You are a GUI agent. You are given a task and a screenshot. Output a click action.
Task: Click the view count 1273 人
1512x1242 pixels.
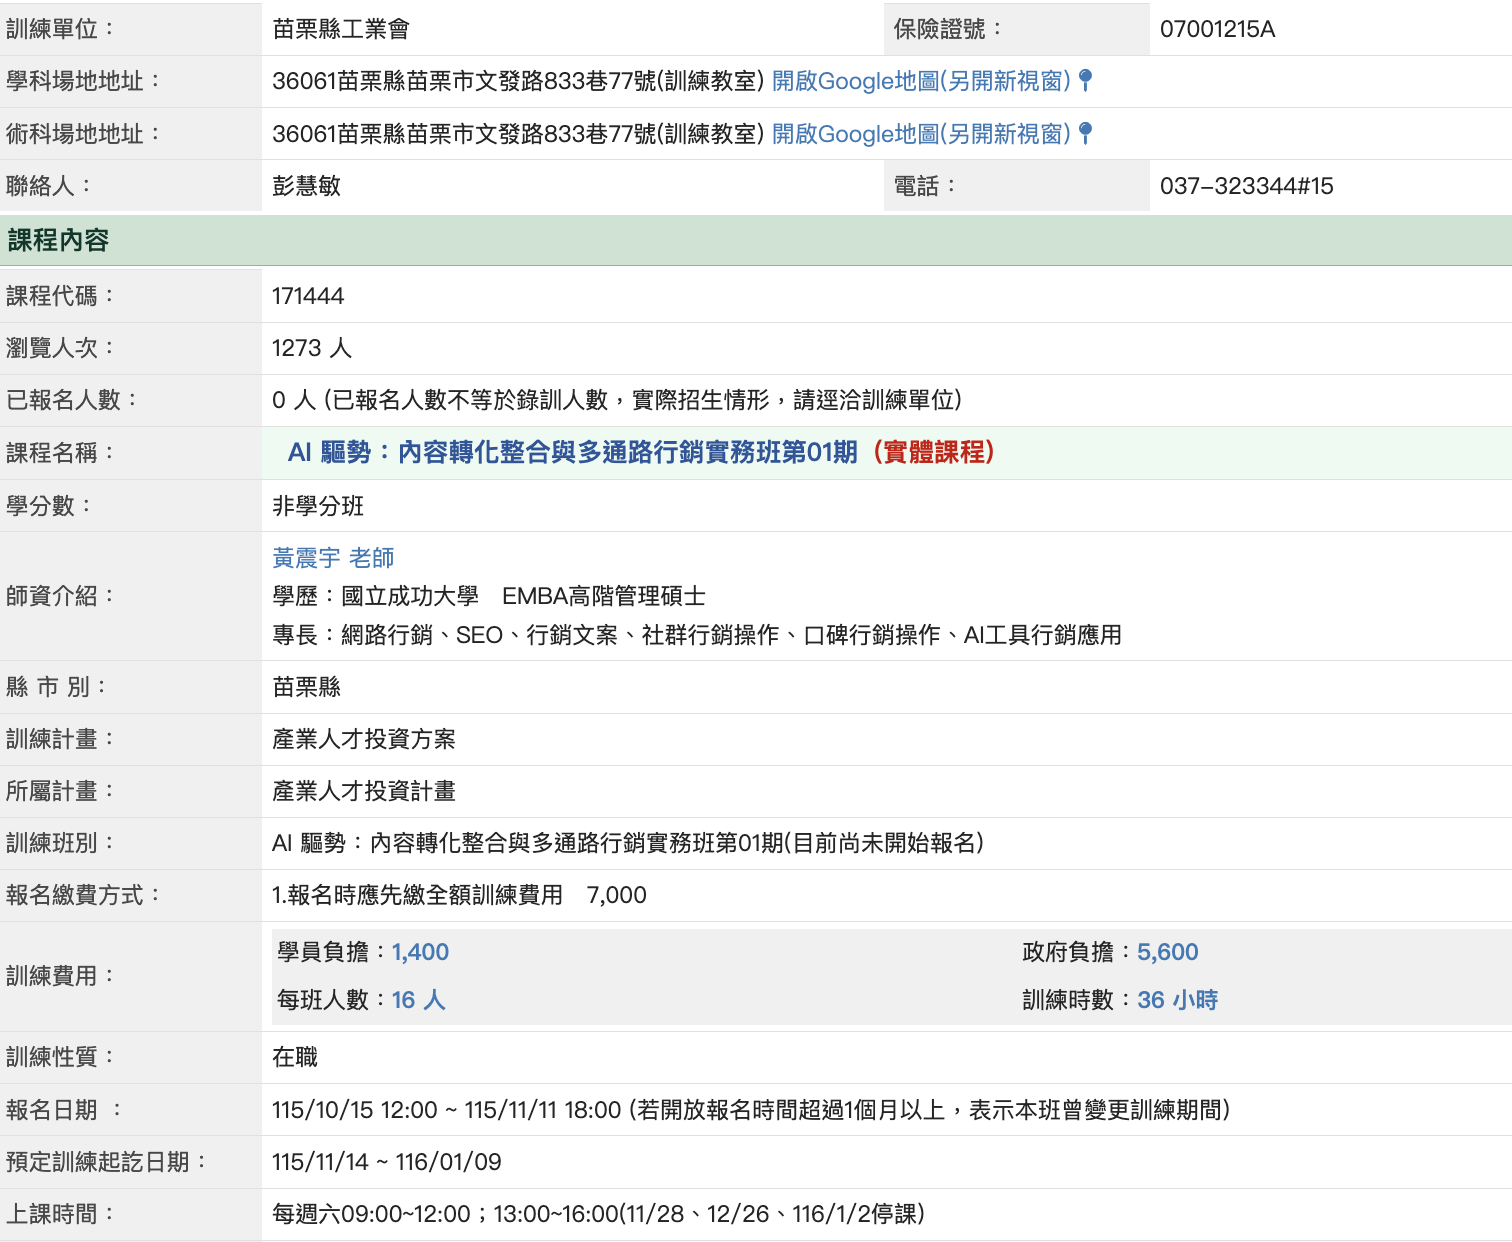pos(312,348)
